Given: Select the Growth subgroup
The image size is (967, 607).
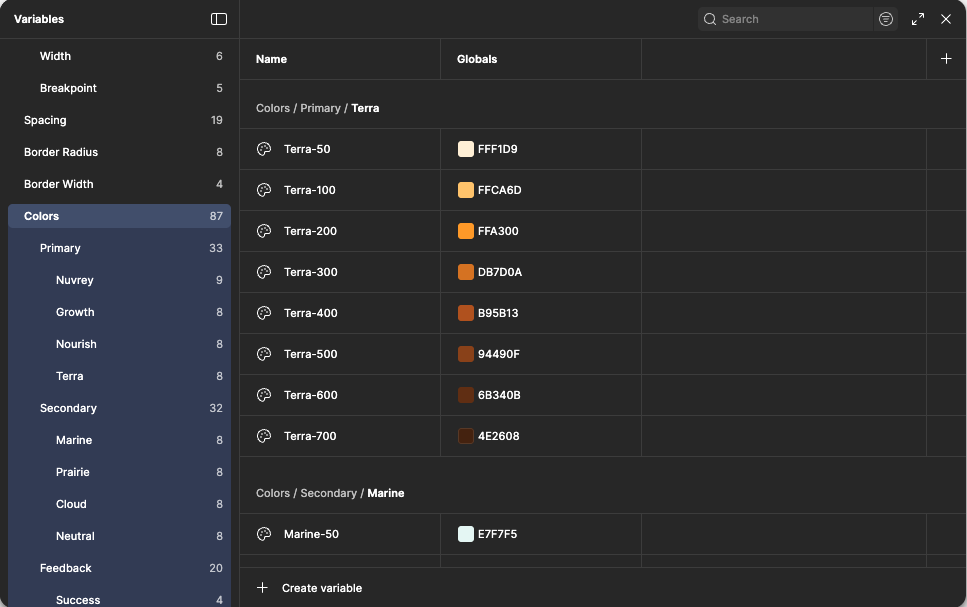Looking at the screenshot, I should click(120, 312).
